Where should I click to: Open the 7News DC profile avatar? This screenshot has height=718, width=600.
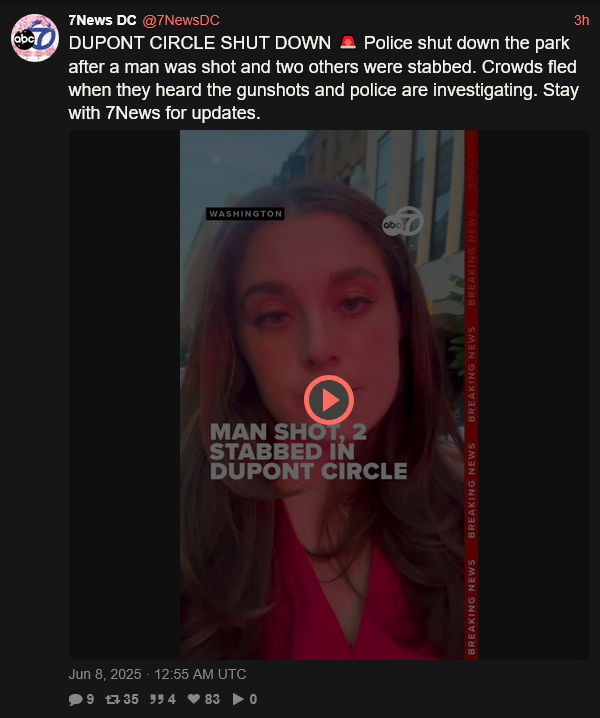pos(35,38)
